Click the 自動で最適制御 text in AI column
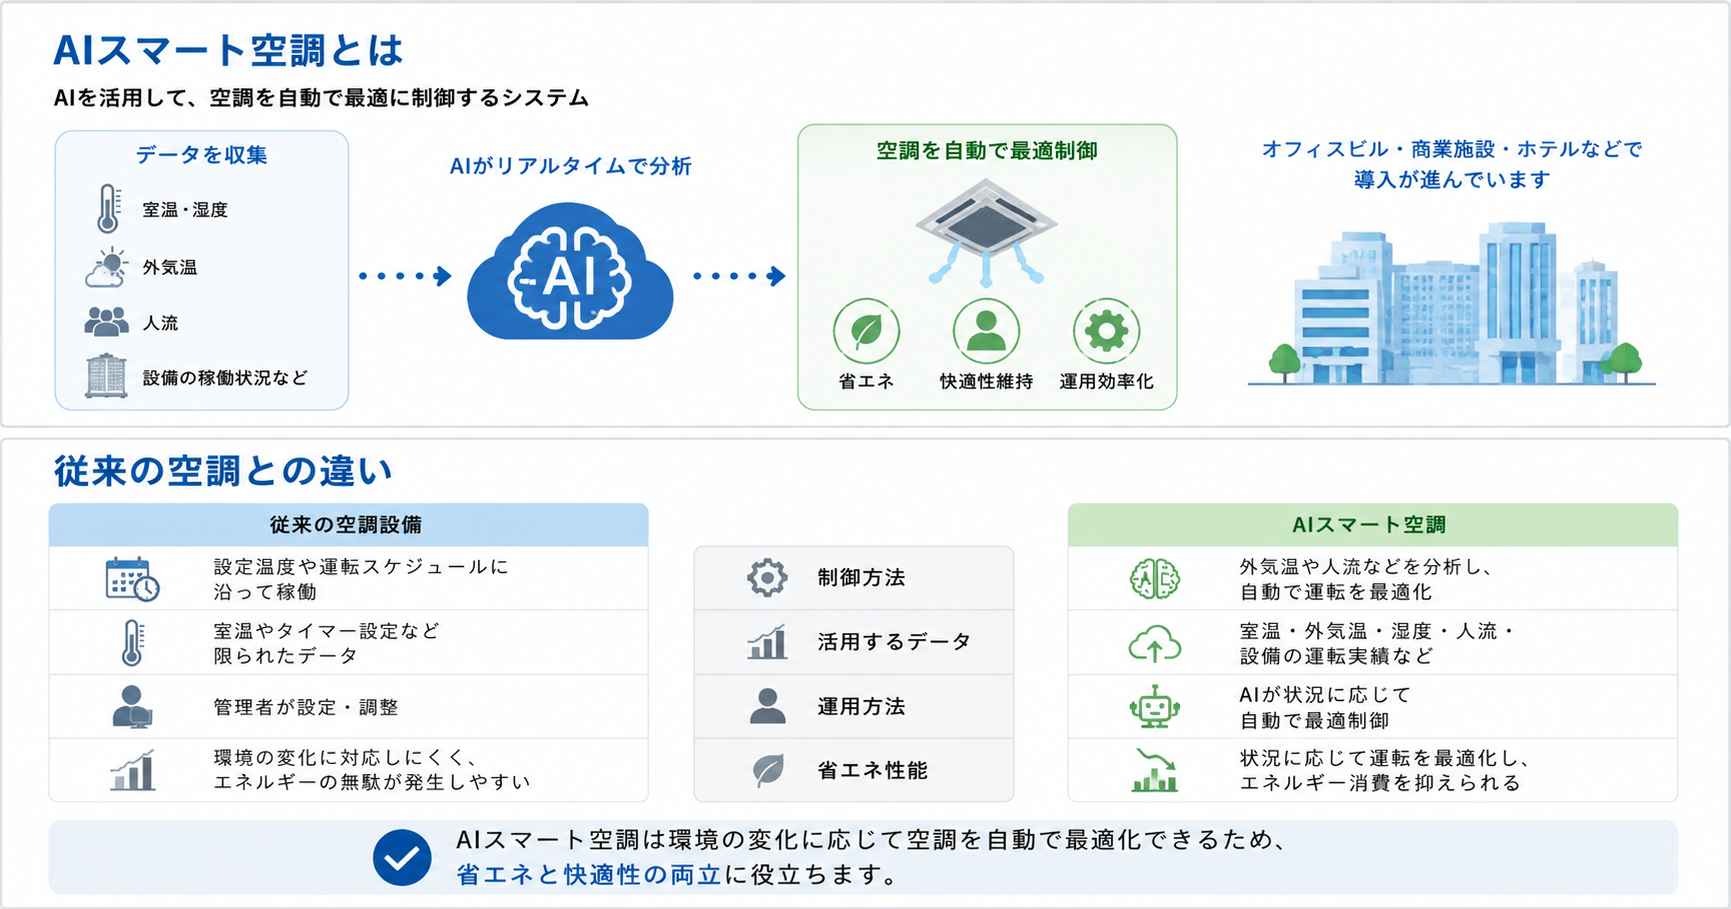The width and height of the screenshot is (1731, 909). (x=1314, y=720)
